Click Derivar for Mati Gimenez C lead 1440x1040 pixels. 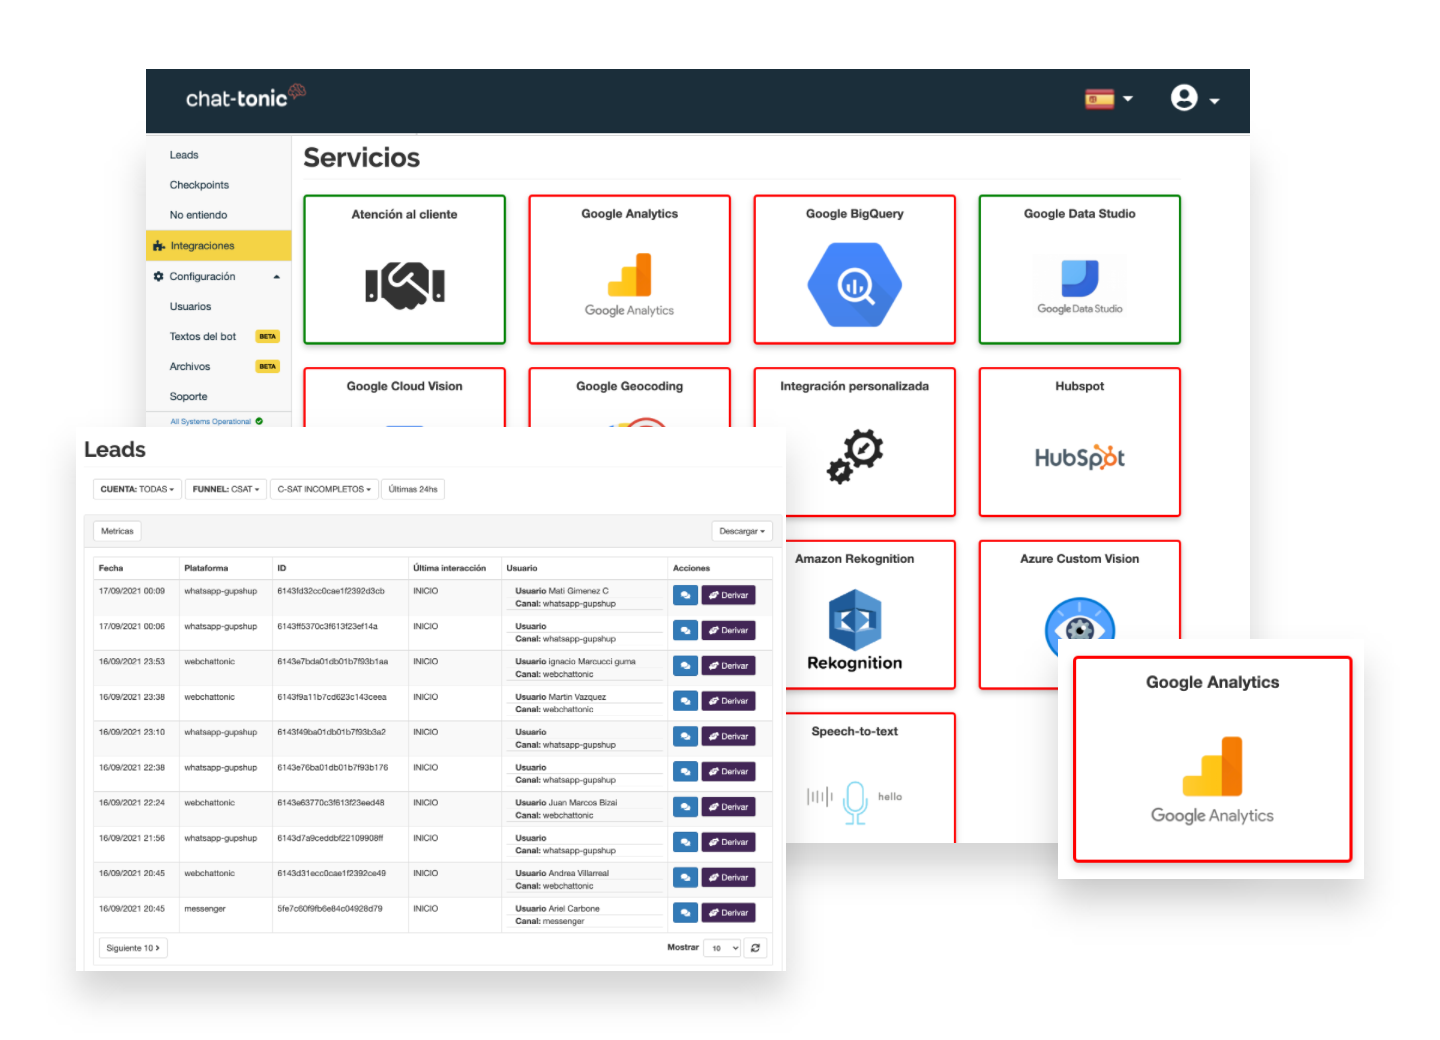click(x=728, y=595)
